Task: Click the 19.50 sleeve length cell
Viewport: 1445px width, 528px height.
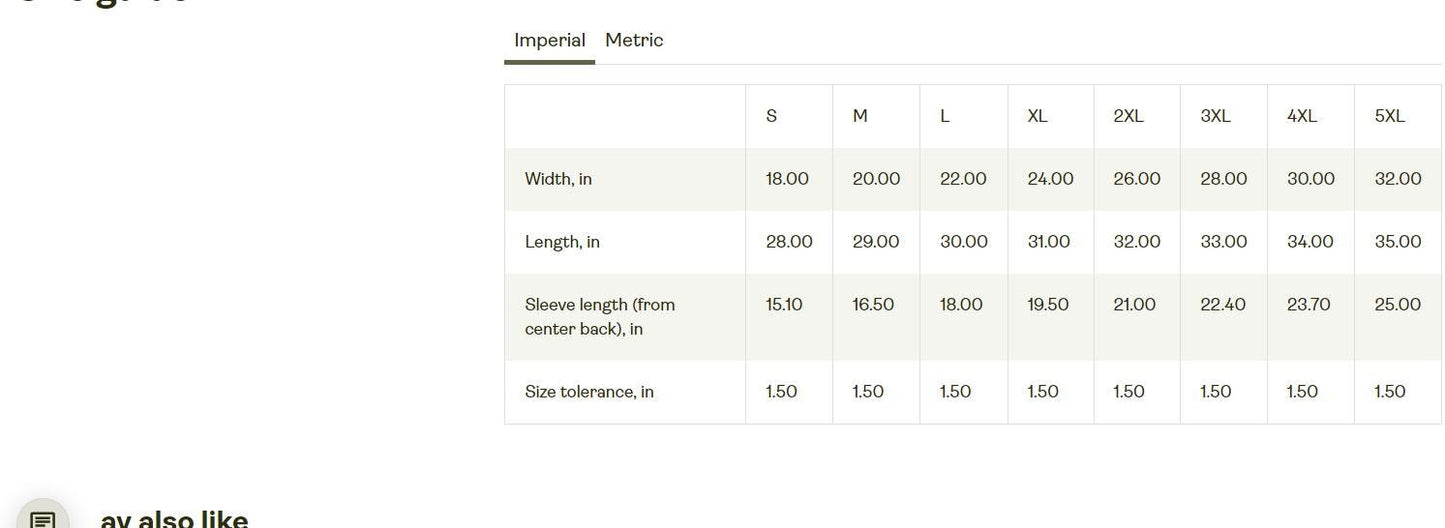Action: [1048, 305]
